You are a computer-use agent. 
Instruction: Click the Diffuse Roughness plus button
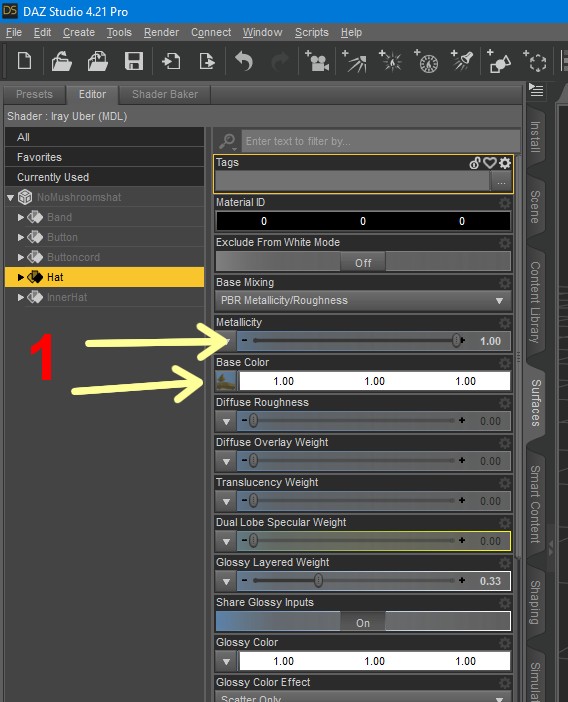[462, 420]
